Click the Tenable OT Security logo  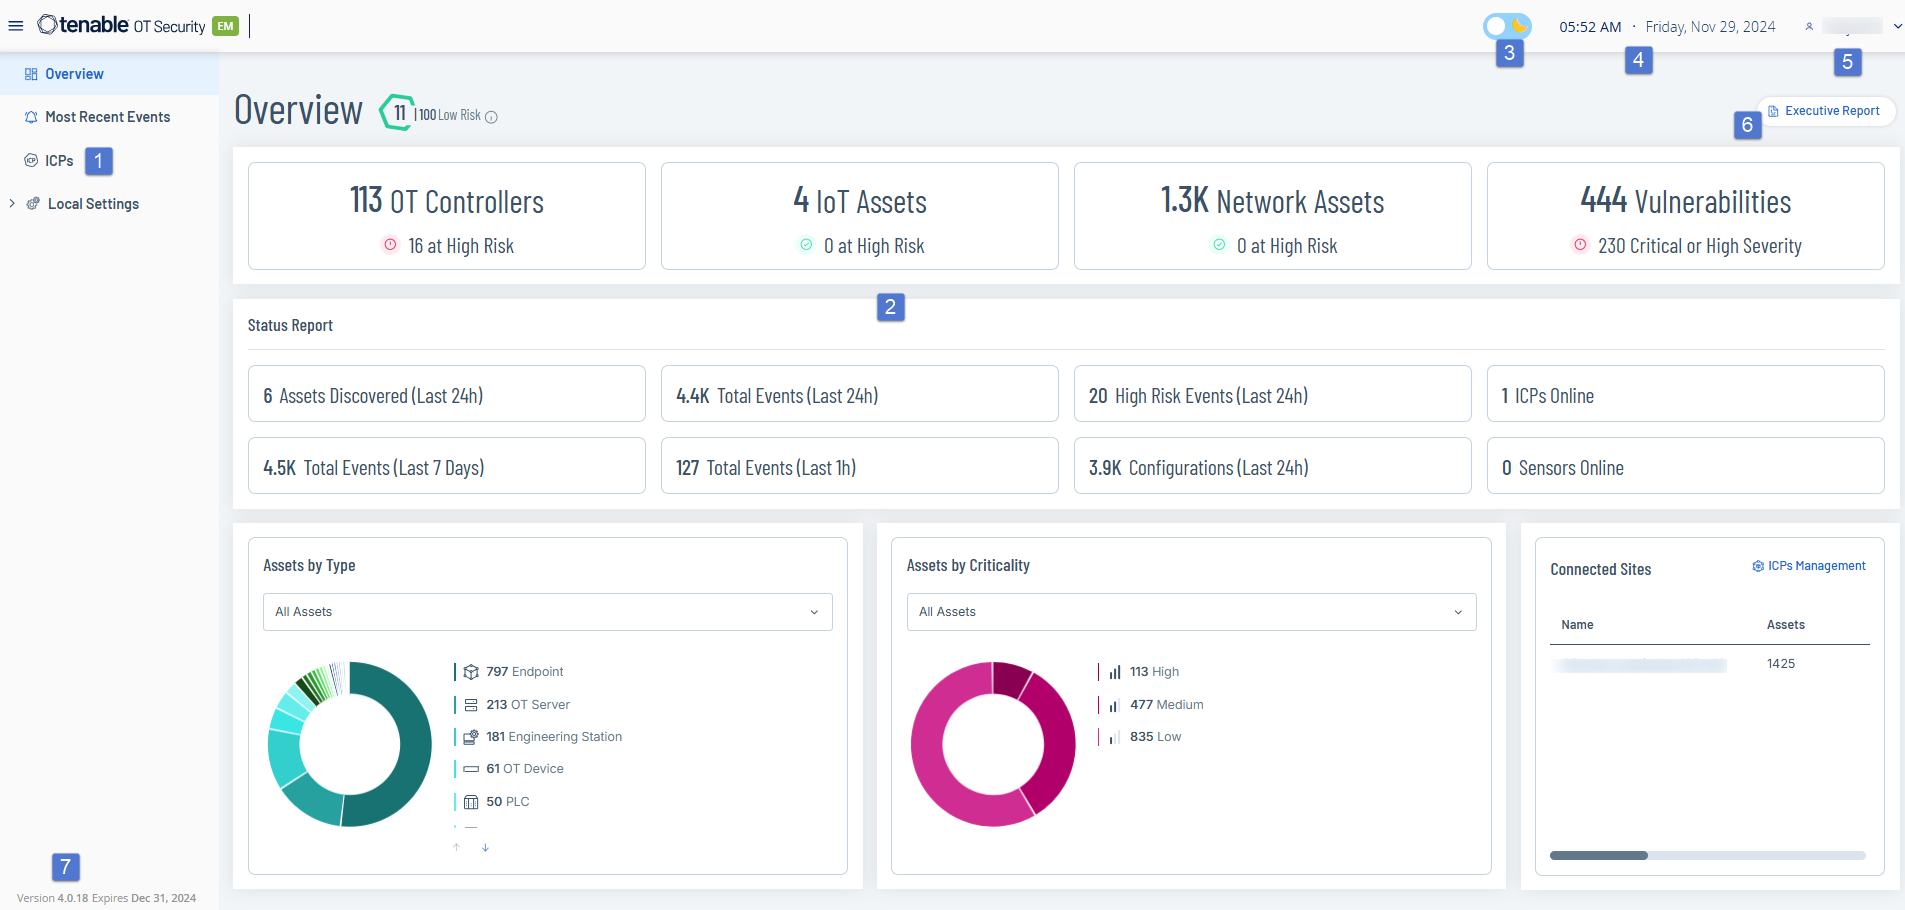point(121,26)
